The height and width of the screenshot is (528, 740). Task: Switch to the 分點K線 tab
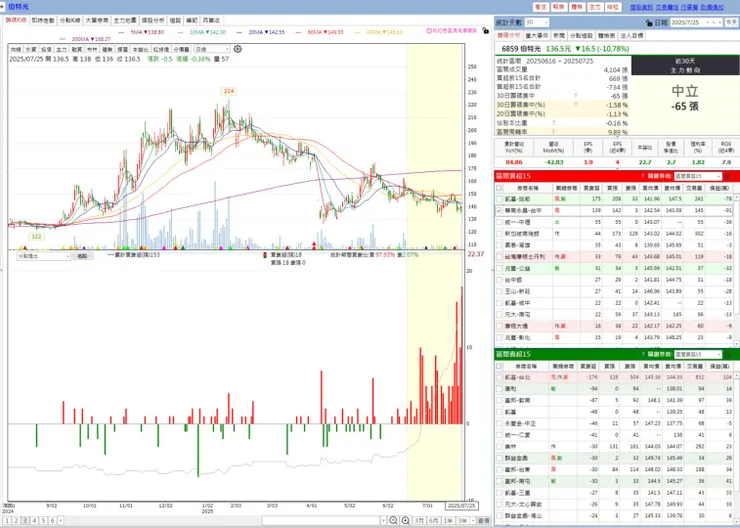[x=70, y=20]
